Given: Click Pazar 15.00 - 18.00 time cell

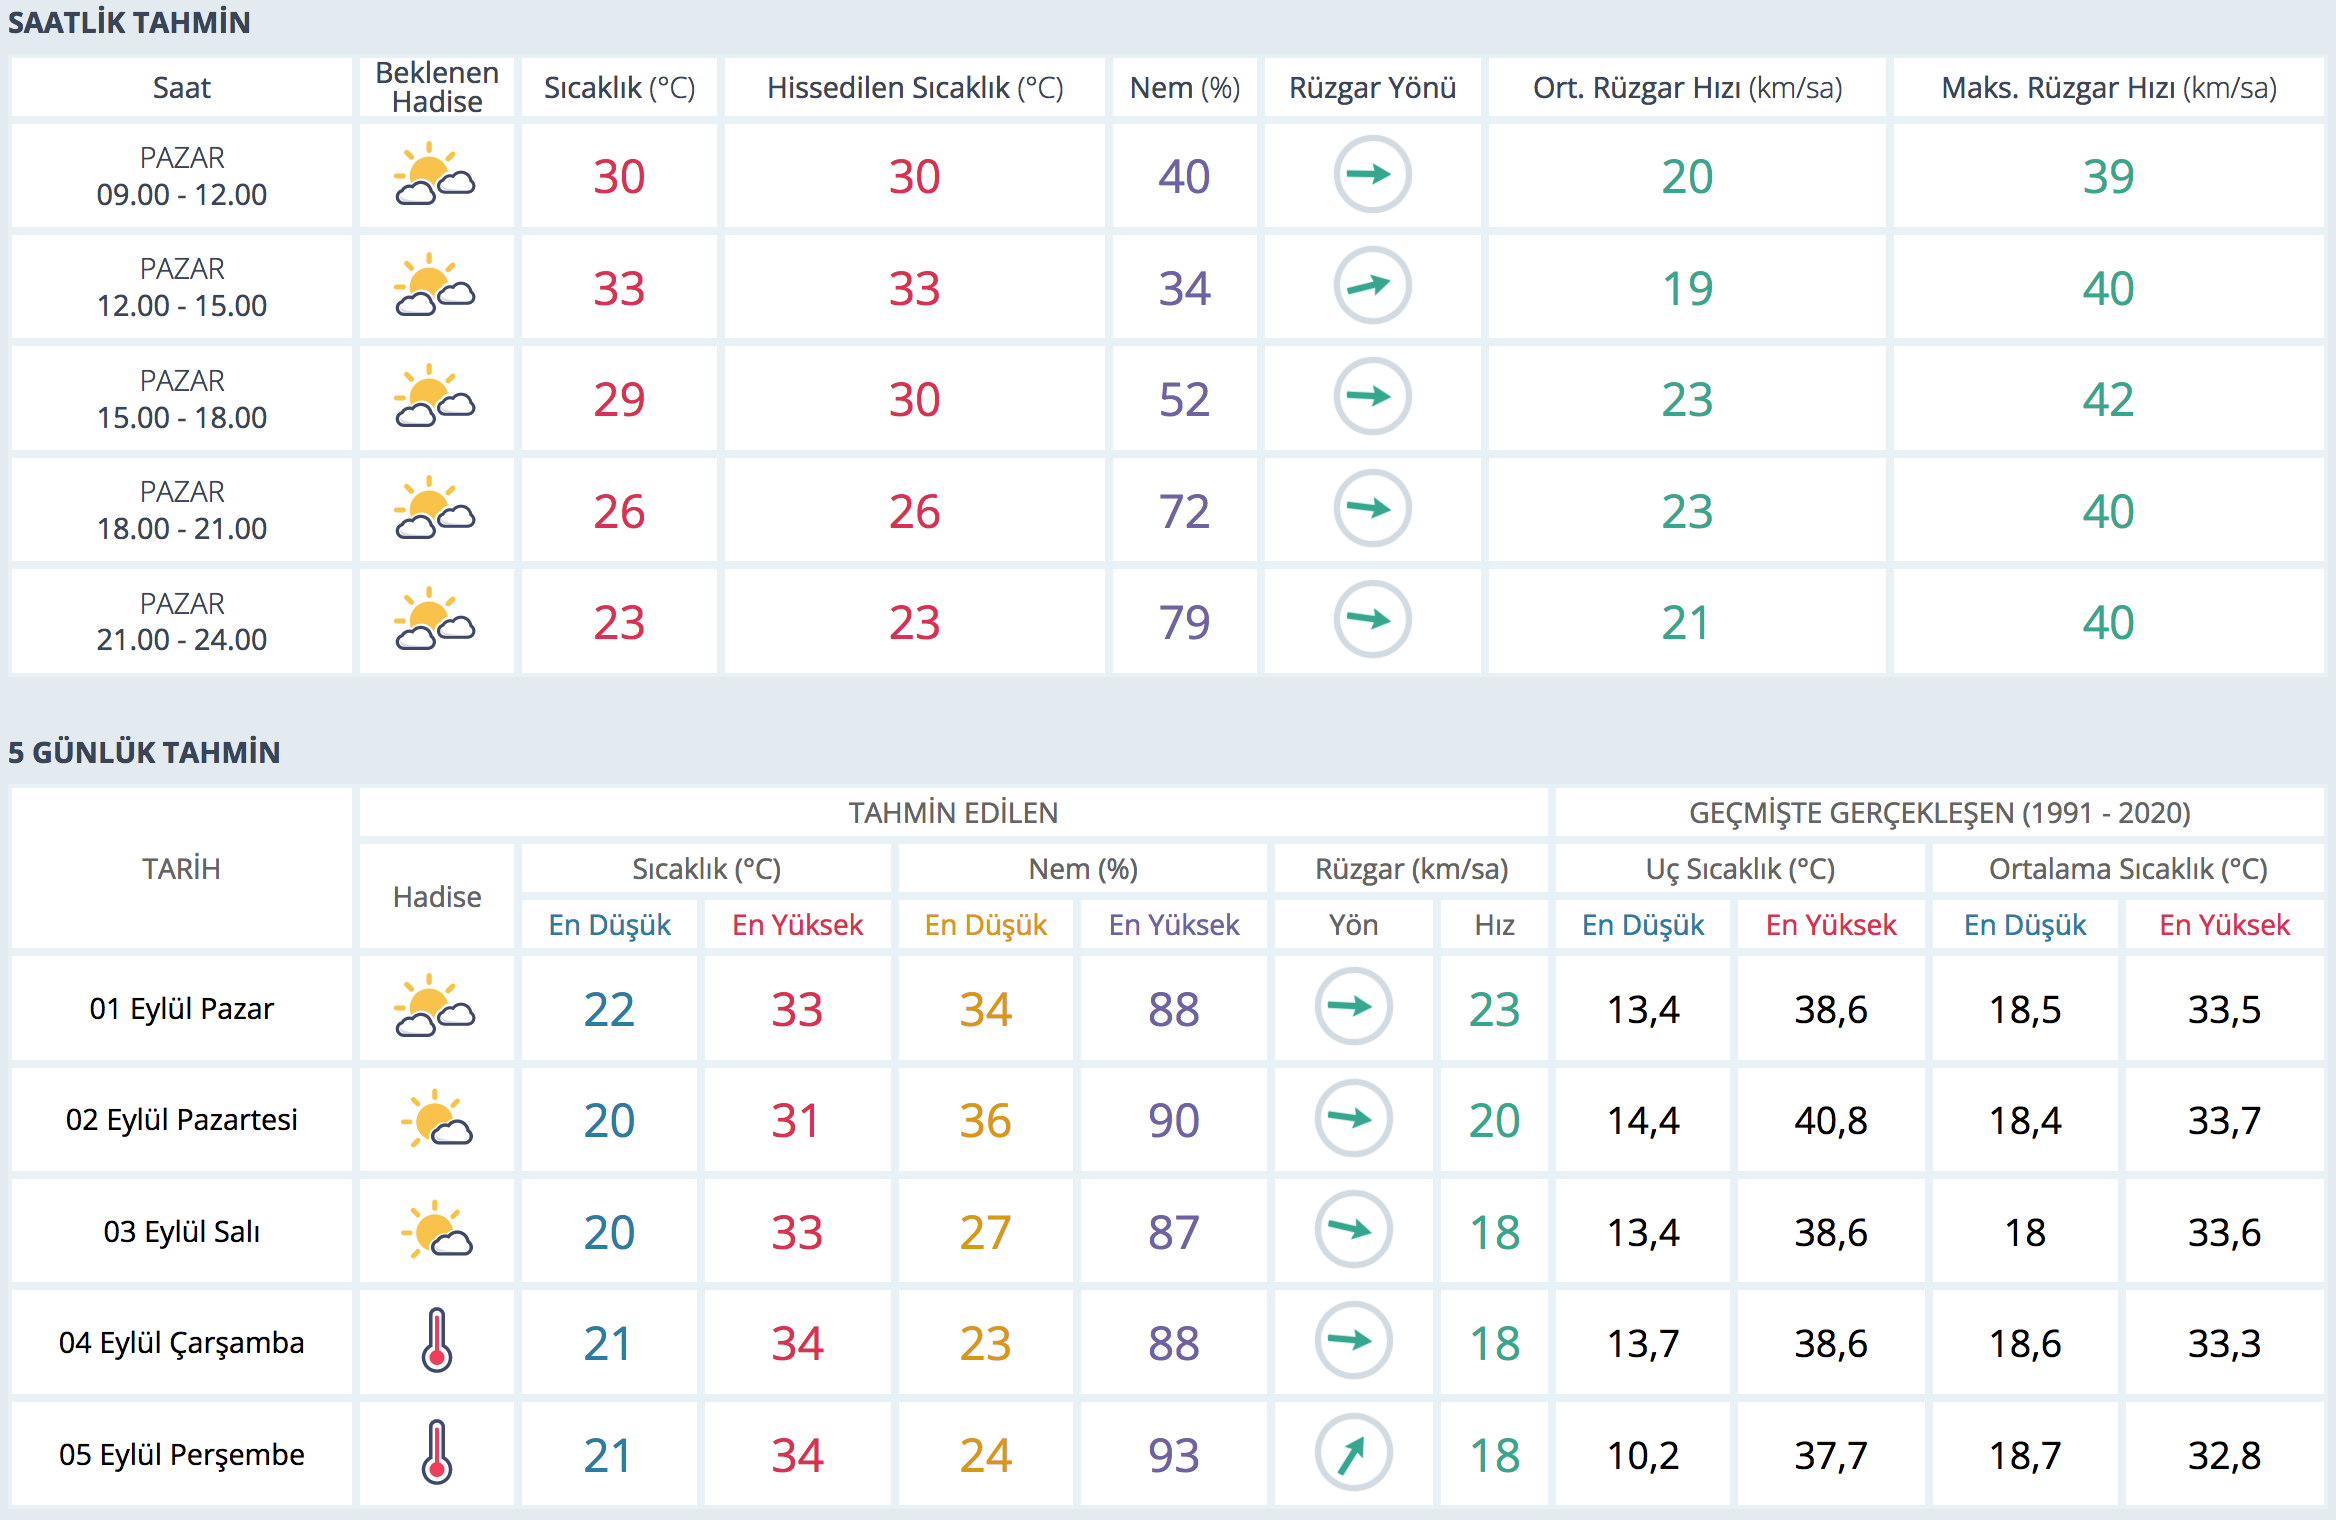Looking at the screenshot, I should [181, 398].
